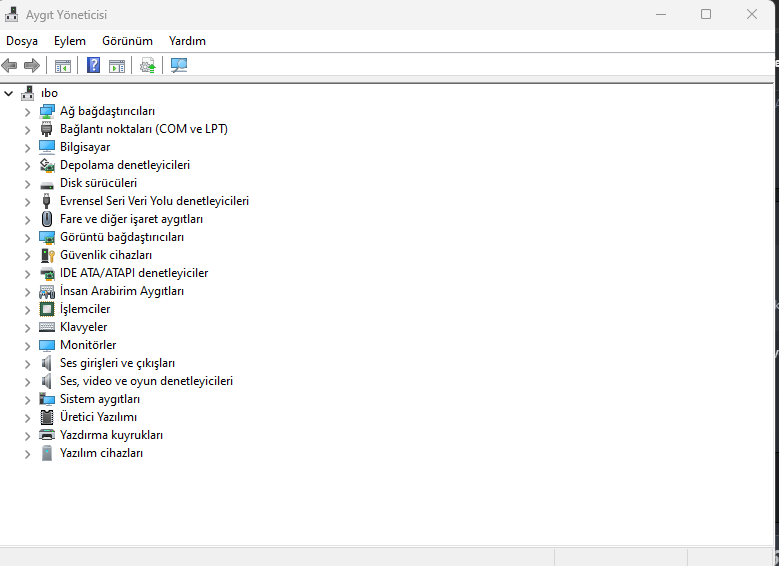The height and width of the screenshot is (566, 779).
Task: Toggle the console tree pane icon
Action: [x=63, y=66]
